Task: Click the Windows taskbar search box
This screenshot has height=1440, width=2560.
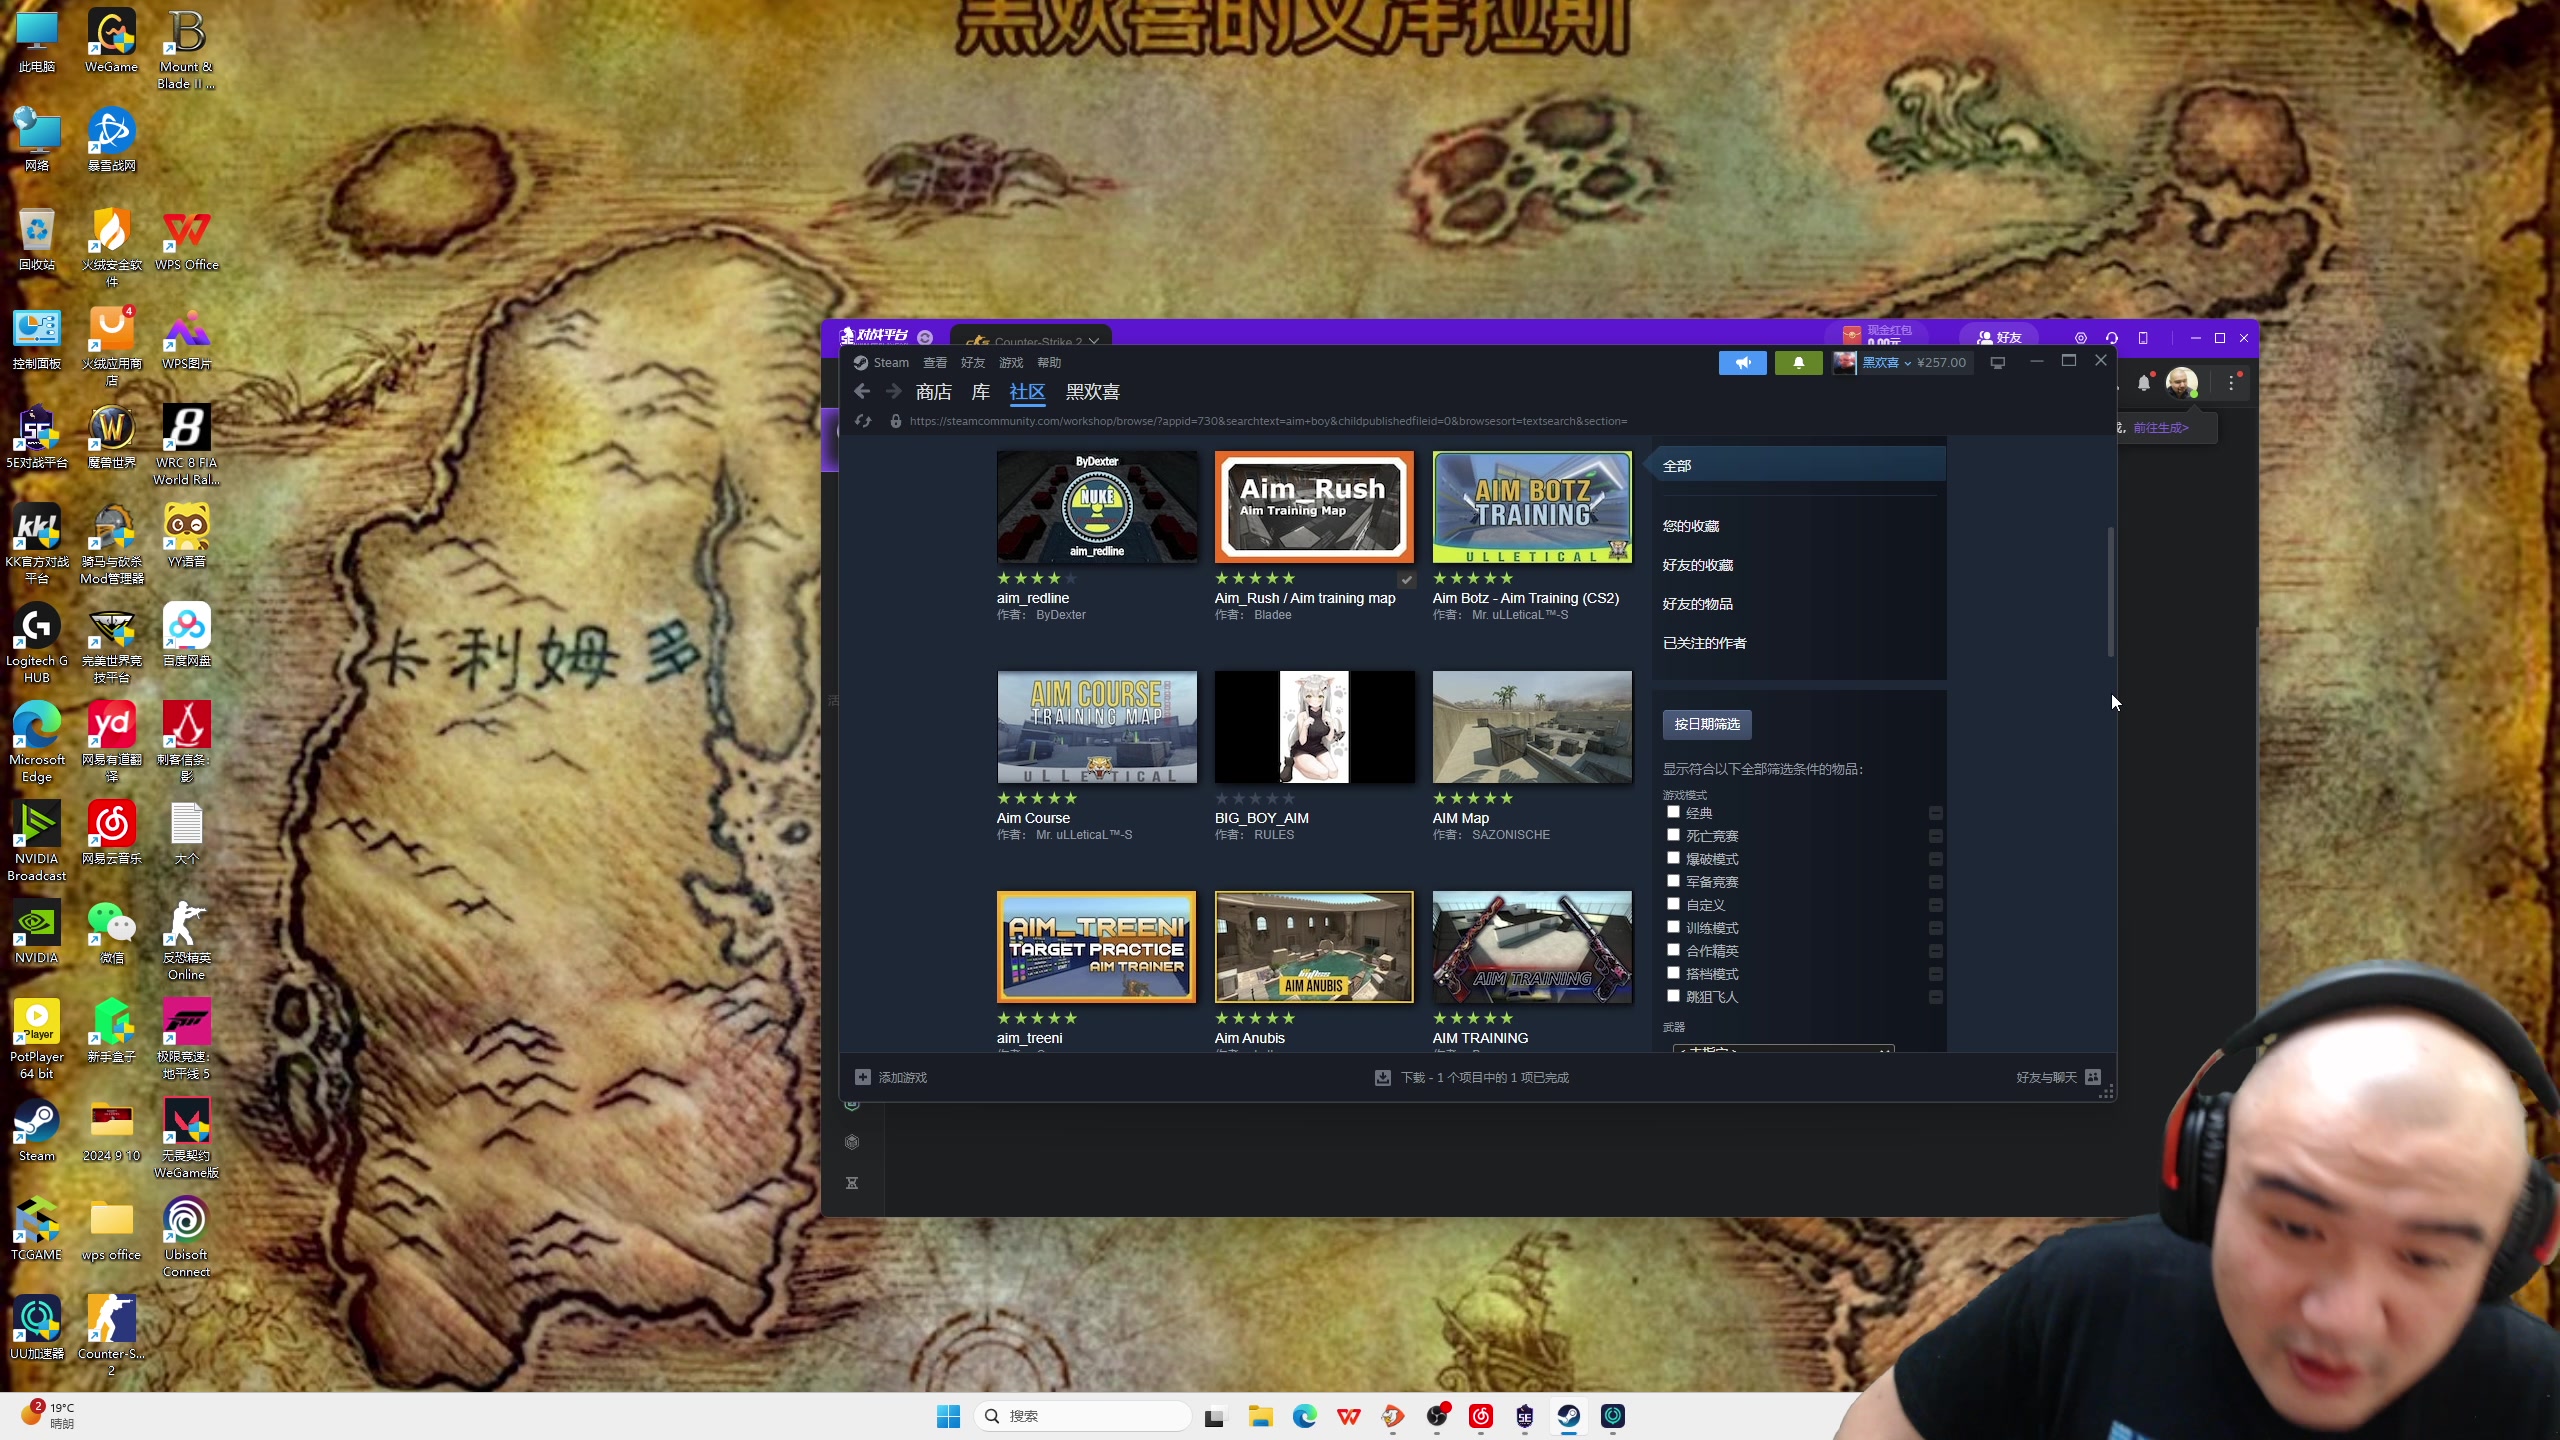Action: tap(1083, 1416)
